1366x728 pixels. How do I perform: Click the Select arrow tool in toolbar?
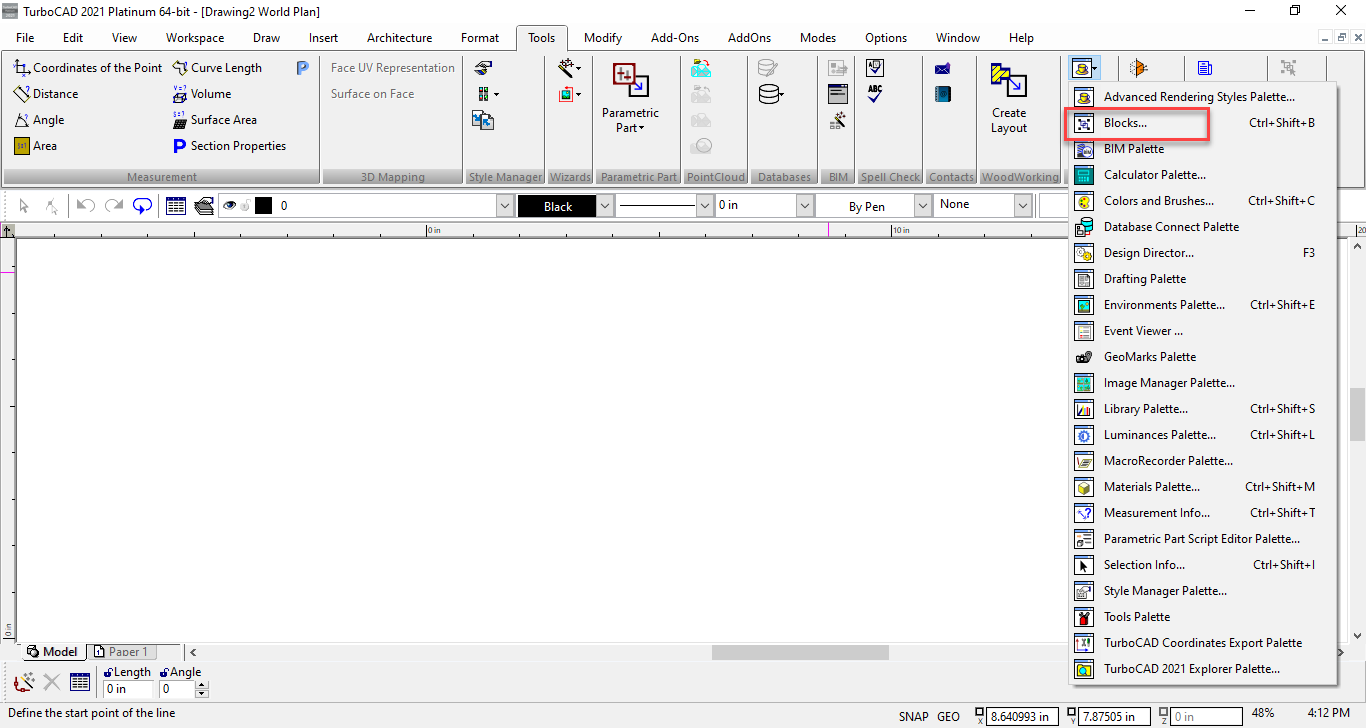(x=24, y=206)
